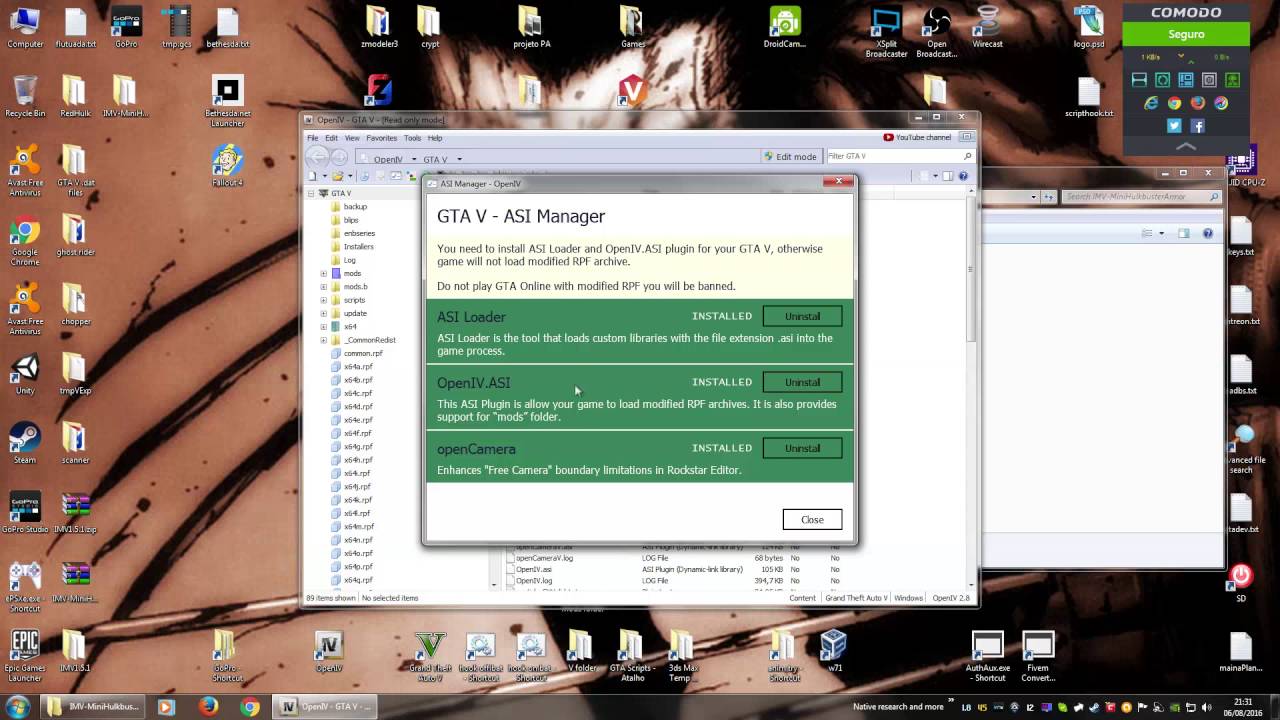Open the Favorites menu in OpenIV
The image size is (1280, 720).
381,138
